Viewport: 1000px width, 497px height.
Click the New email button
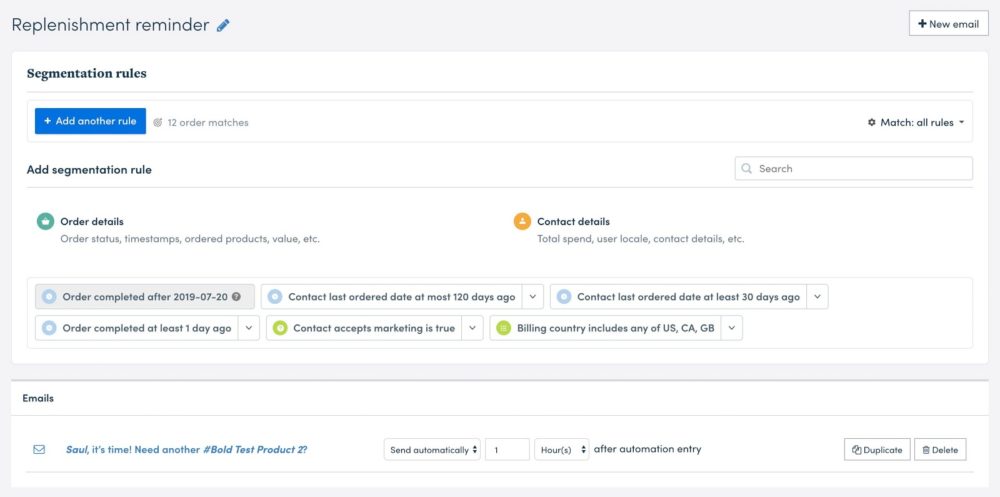[948, 24]
